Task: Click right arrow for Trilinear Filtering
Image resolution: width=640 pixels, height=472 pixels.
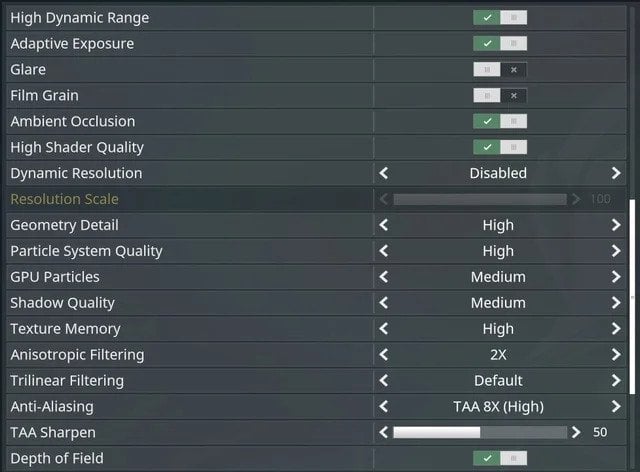Action: pos(615,381)
